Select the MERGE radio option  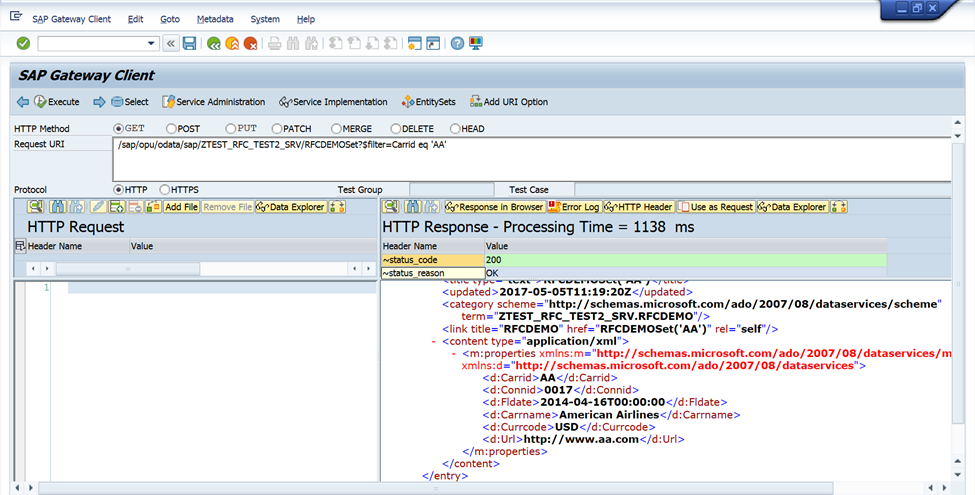click(x=336, y=129)
